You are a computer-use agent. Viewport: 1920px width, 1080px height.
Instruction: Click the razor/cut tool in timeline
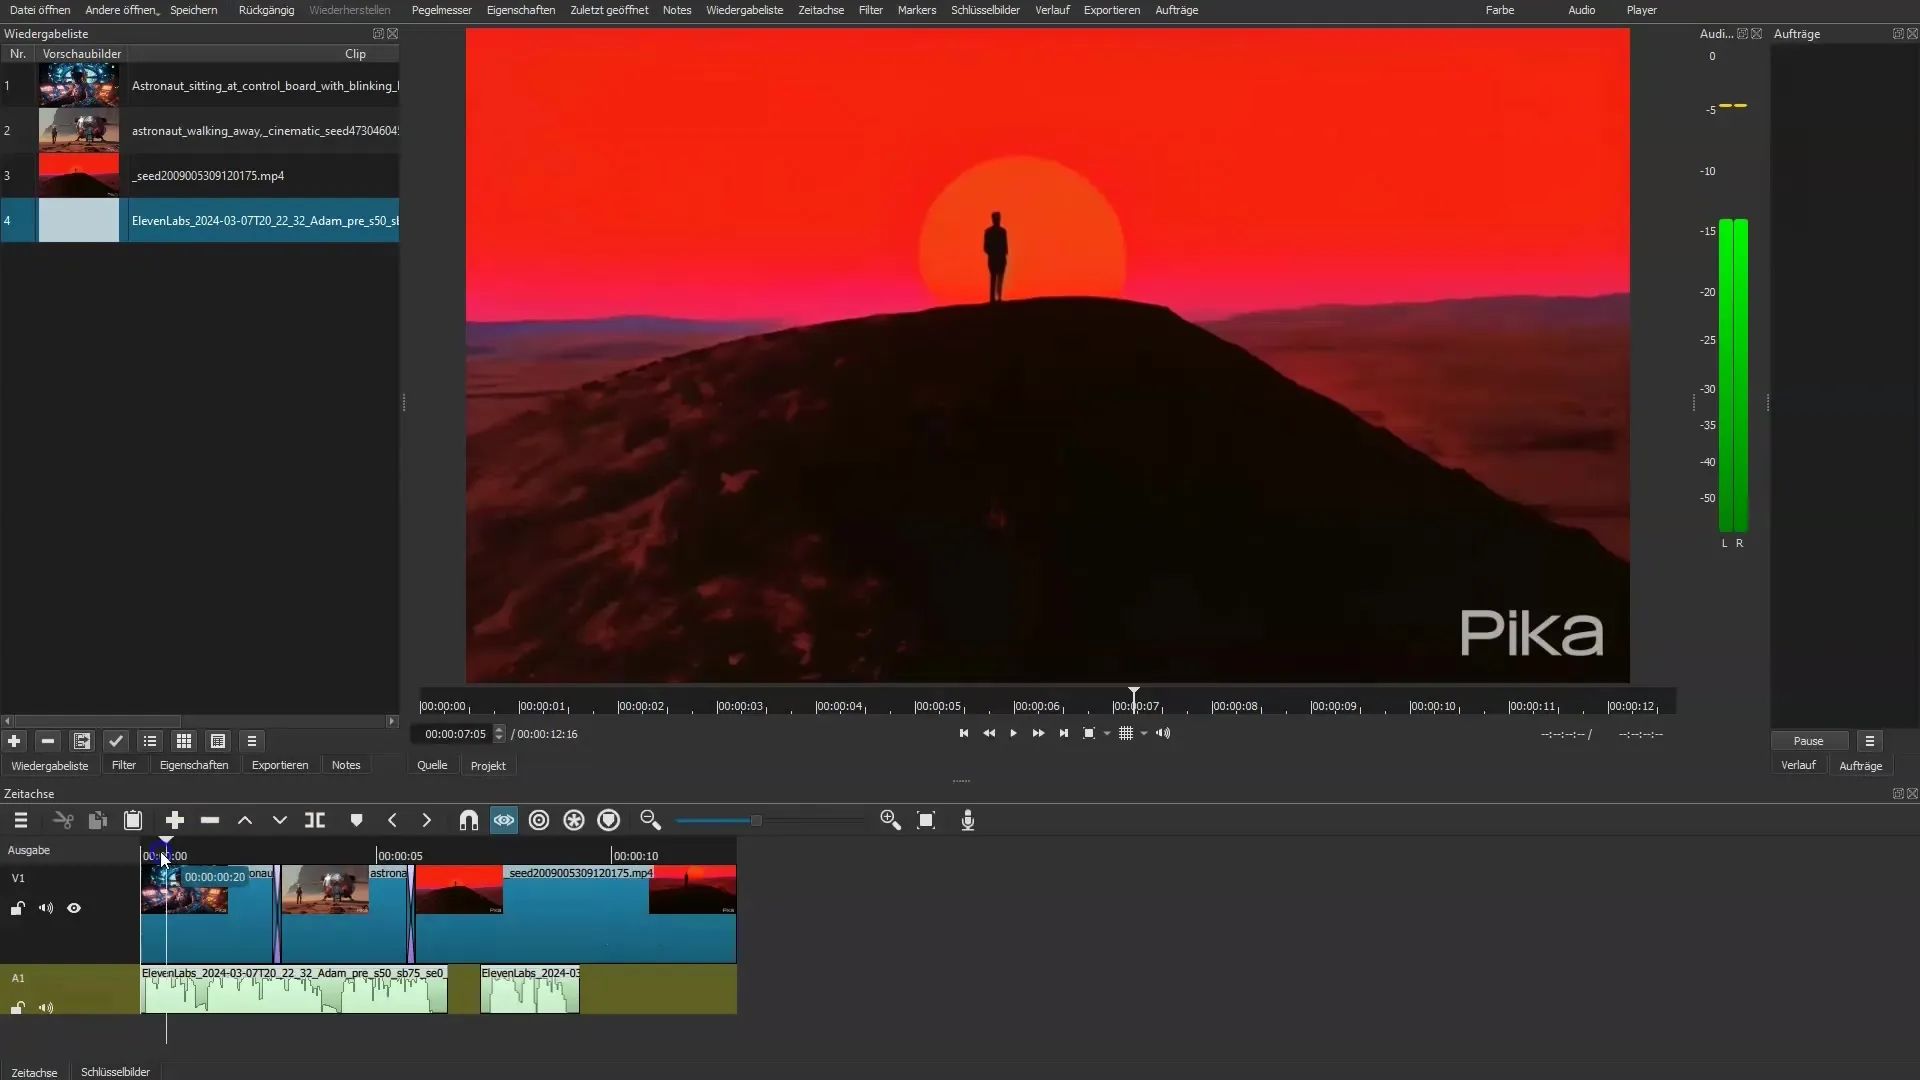tap(315, 820)
